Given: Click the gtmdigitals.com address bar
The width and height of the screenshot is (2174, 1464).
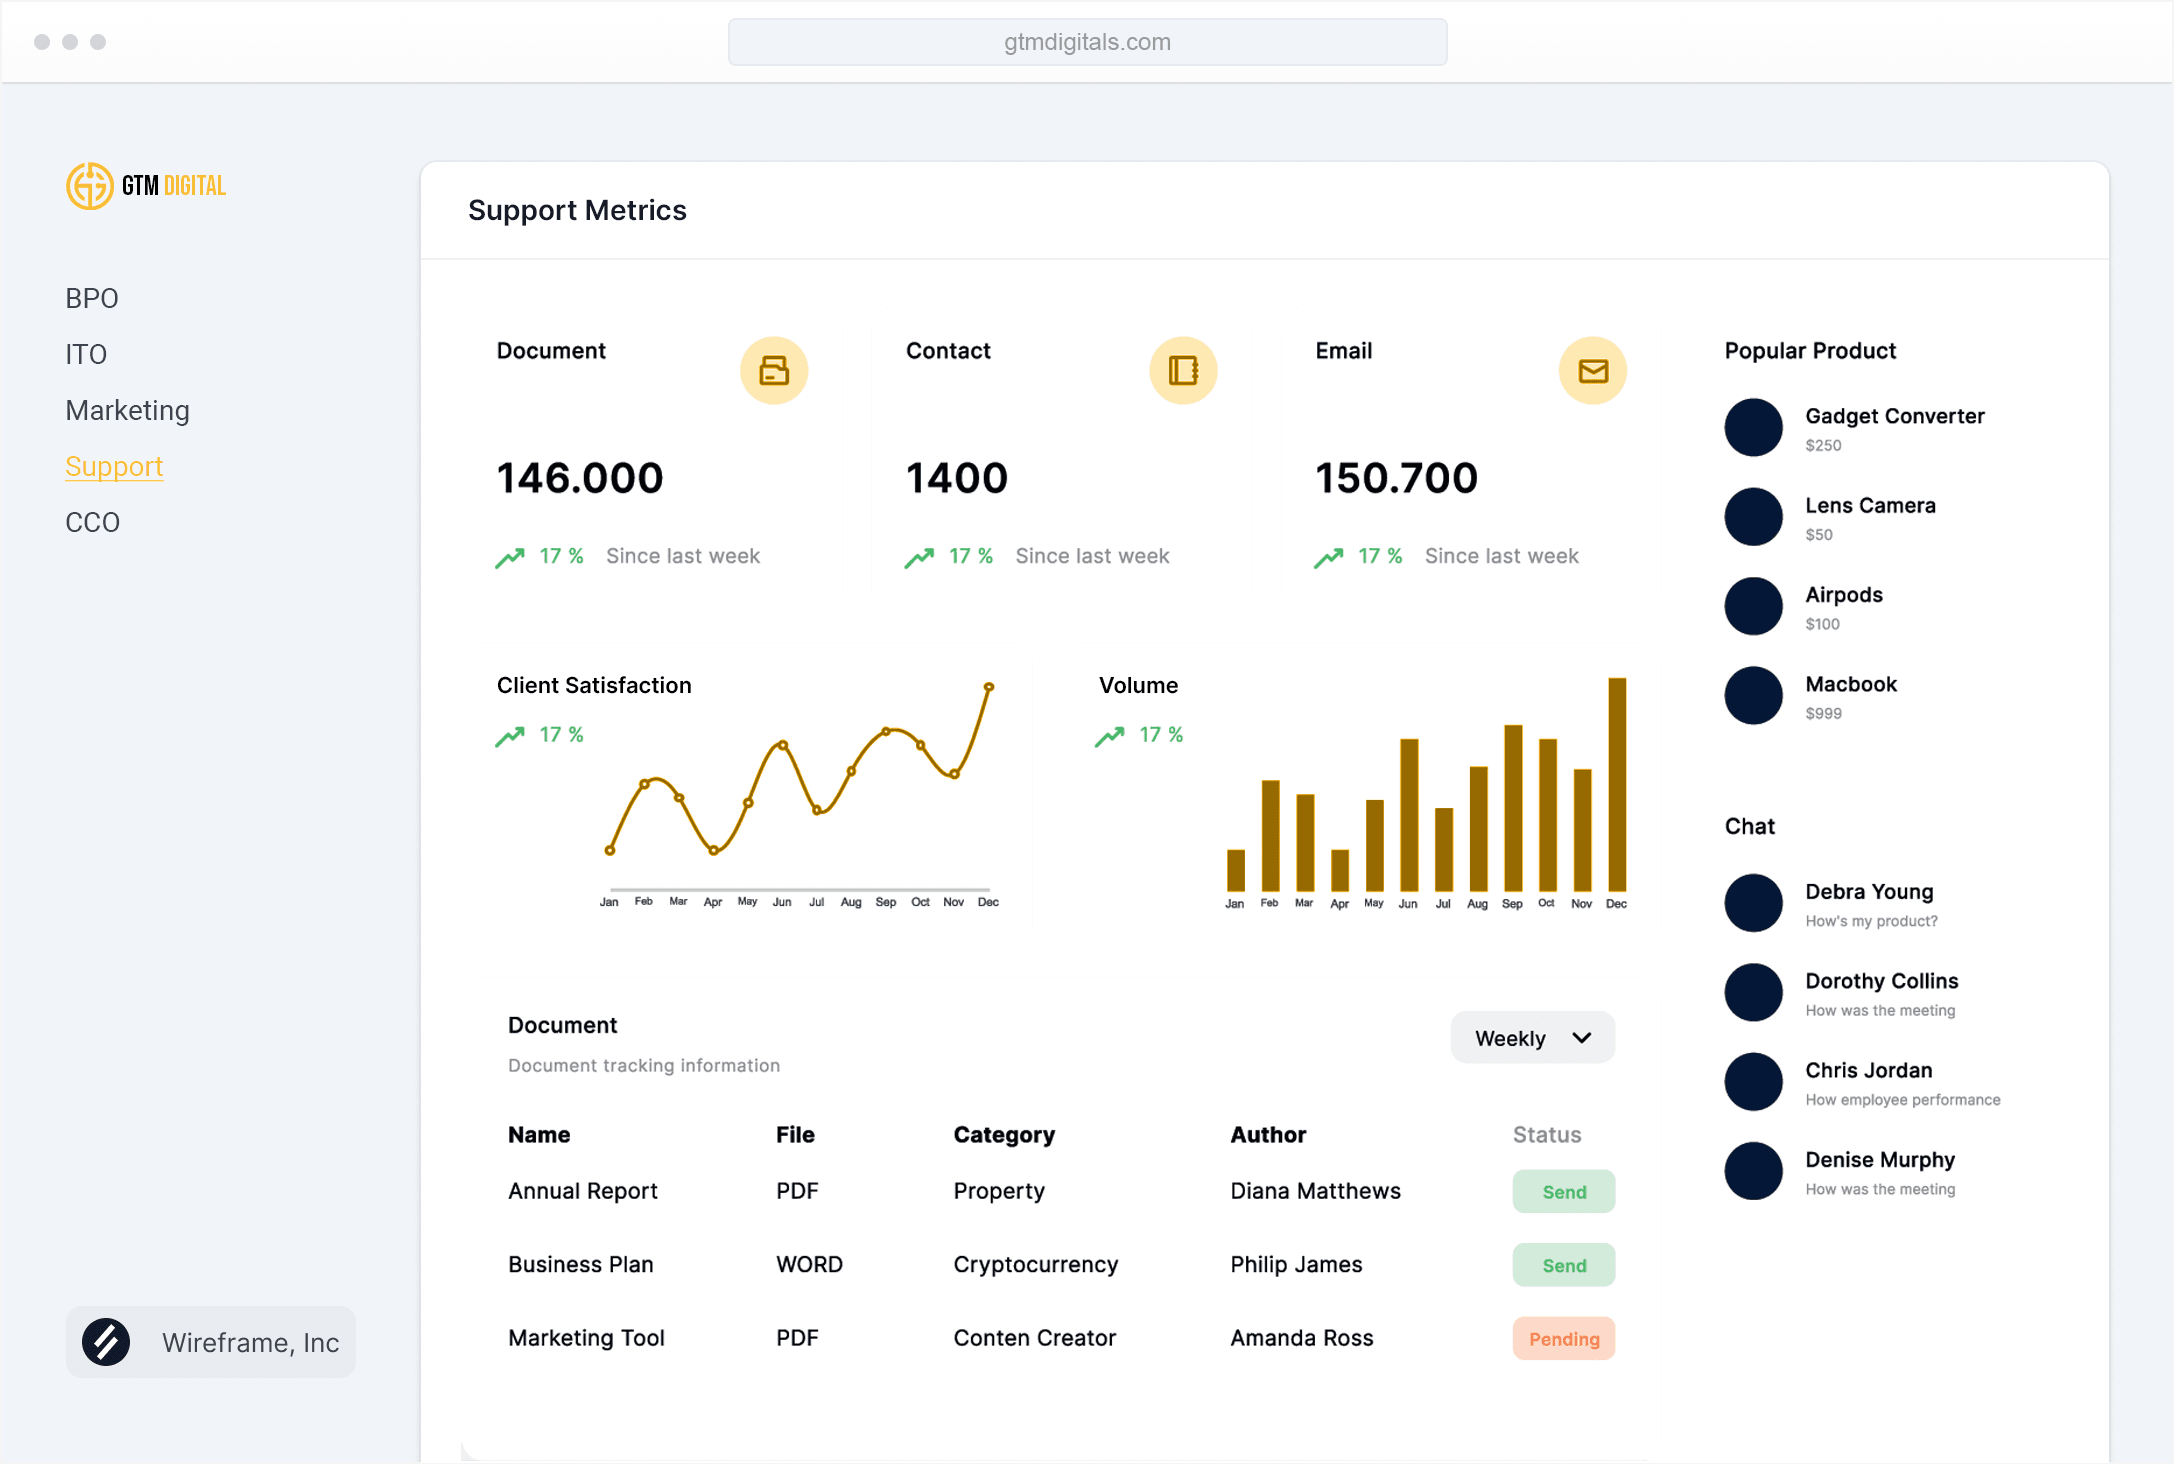Looking at the screenshot, I should click(x=1087, y=42).
